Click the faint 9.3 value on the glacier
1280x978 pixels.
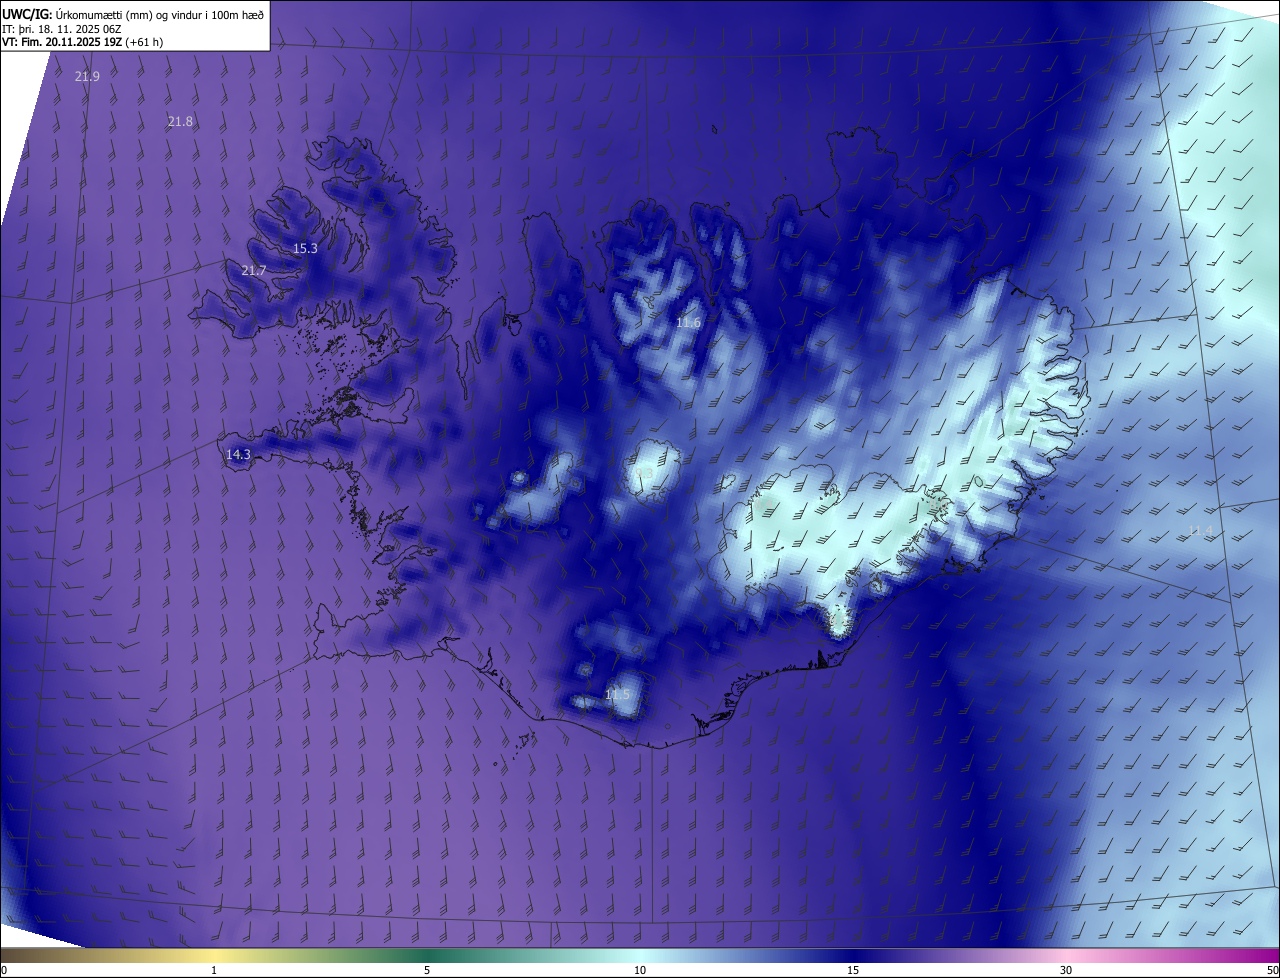(x=644, y=474)
